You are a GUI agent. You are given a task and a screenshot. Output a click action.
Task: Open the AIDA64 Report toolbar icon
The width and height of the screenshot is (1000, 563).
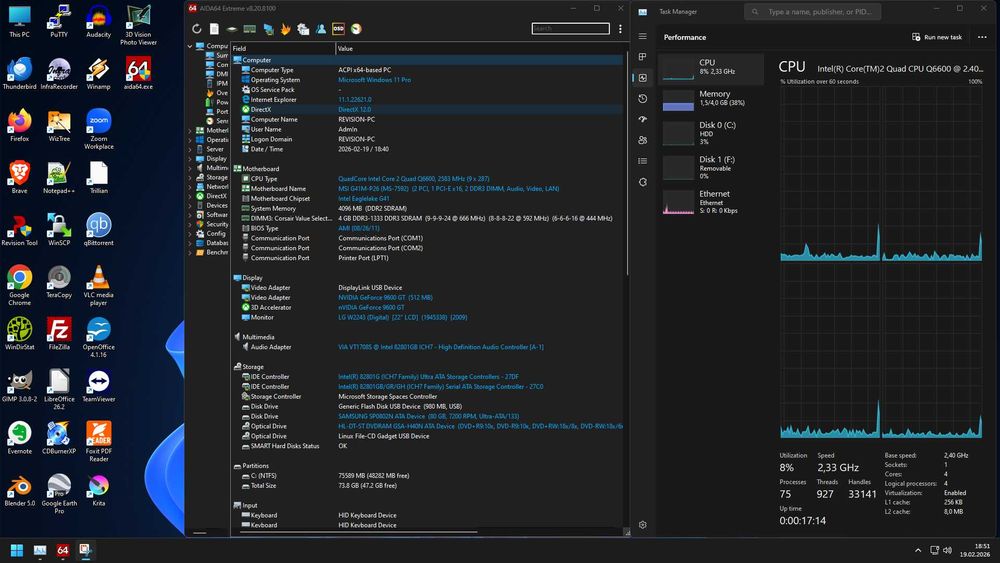pyautogui.click(x=214, y=29)
